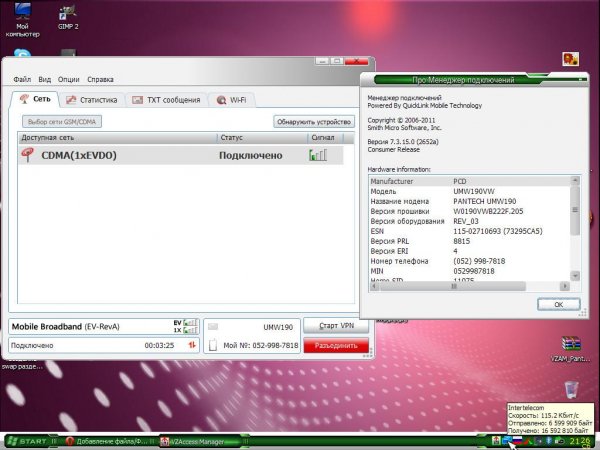Click the hardware list vertical scrollbar thumb
Image resolution: width=600 pixels, height=450 pixels.
tap(575, 210)
